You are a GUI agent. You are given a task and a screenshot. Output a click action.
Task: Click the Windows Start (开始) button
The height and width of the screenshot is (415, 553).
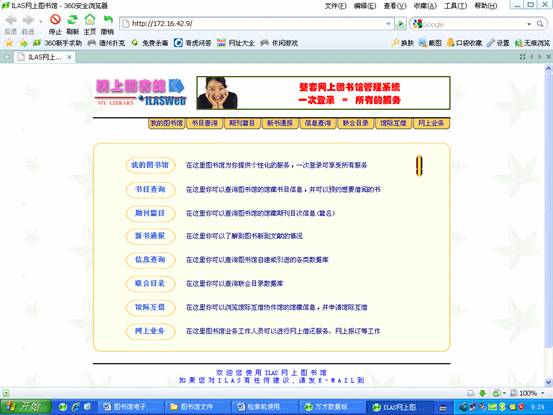[x=25, y=407]
